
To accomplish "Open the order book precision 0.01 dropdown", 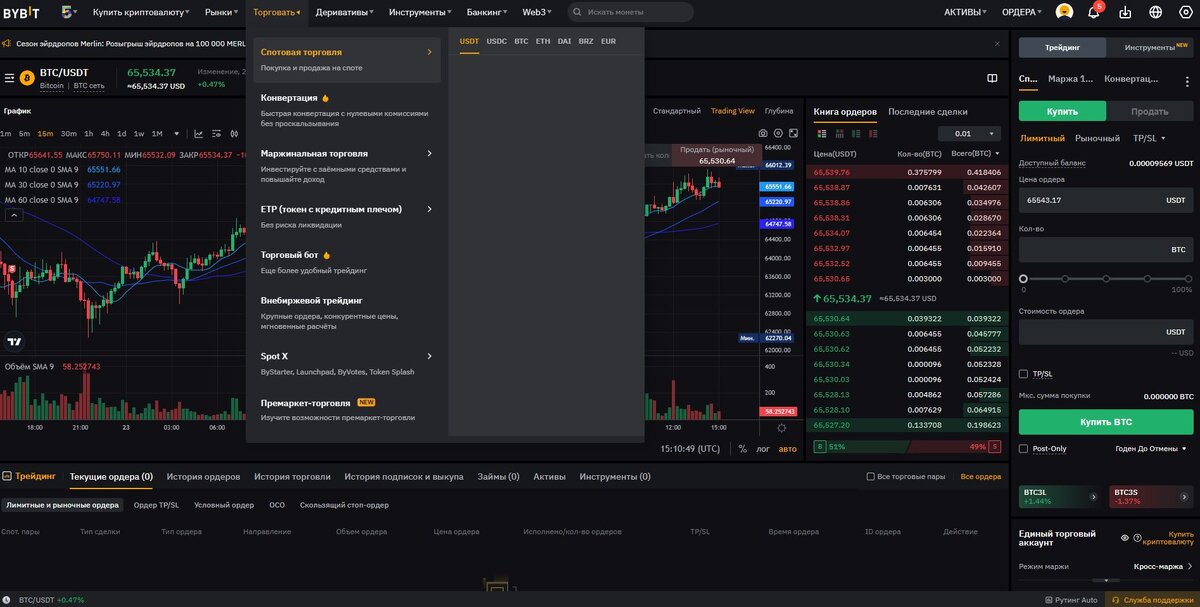I will (x=969, y=134).
